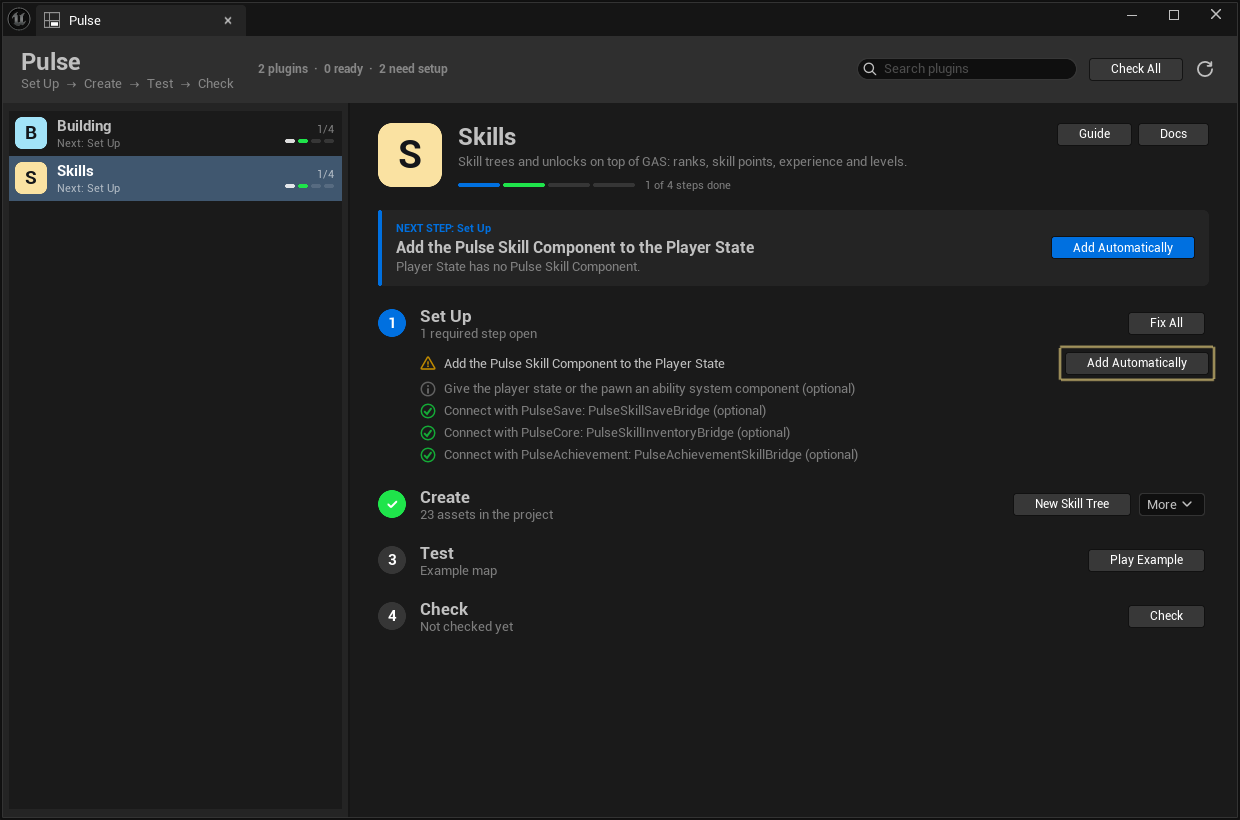Switch to the Pulse tab
This screenshot has height=820, width=1240.
coord(141,20)
